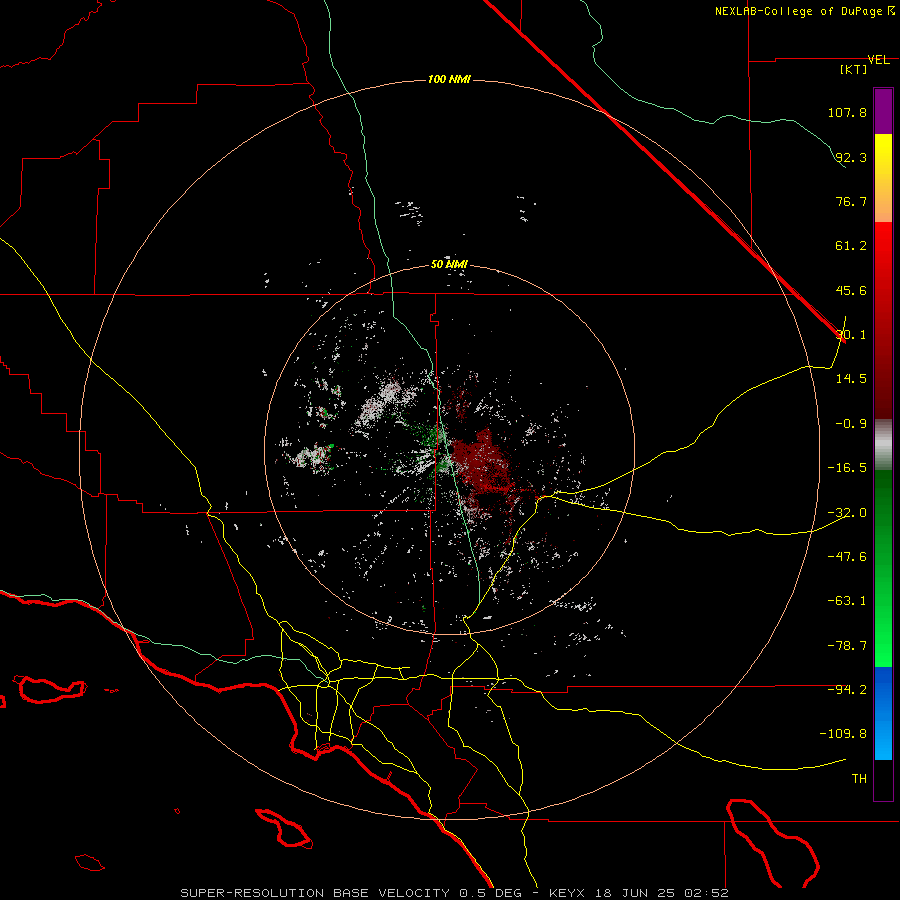Click the 107.8 velocity scale value
This screenshot has height=900, width=900.
(x=847, y=112)
